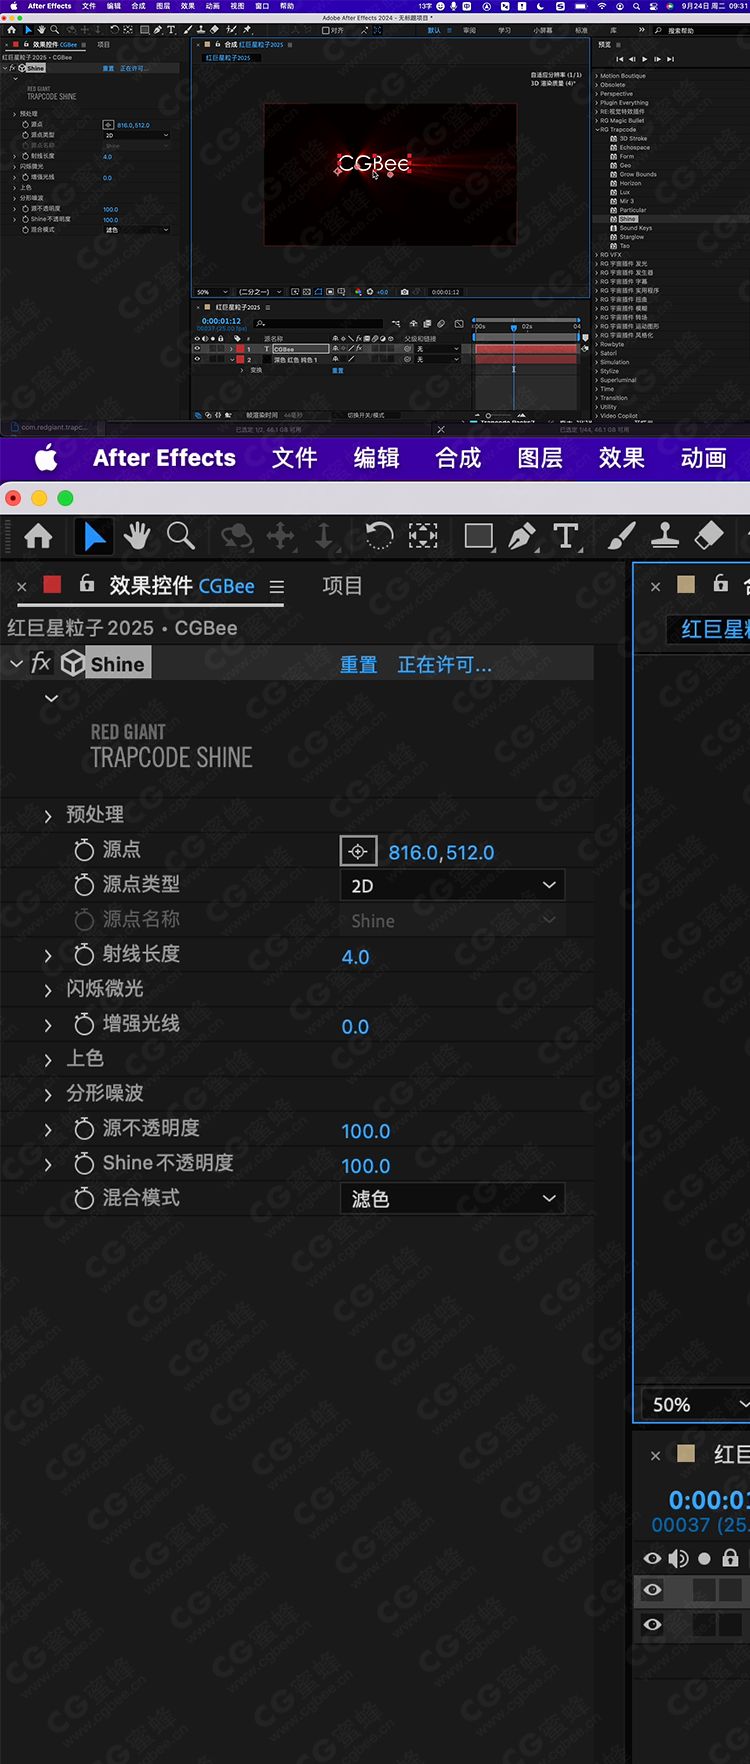Select the Hand tool in the enlarged toolbar
The height and width of the screenshot is (1764, 750).
tap(137, 537)
